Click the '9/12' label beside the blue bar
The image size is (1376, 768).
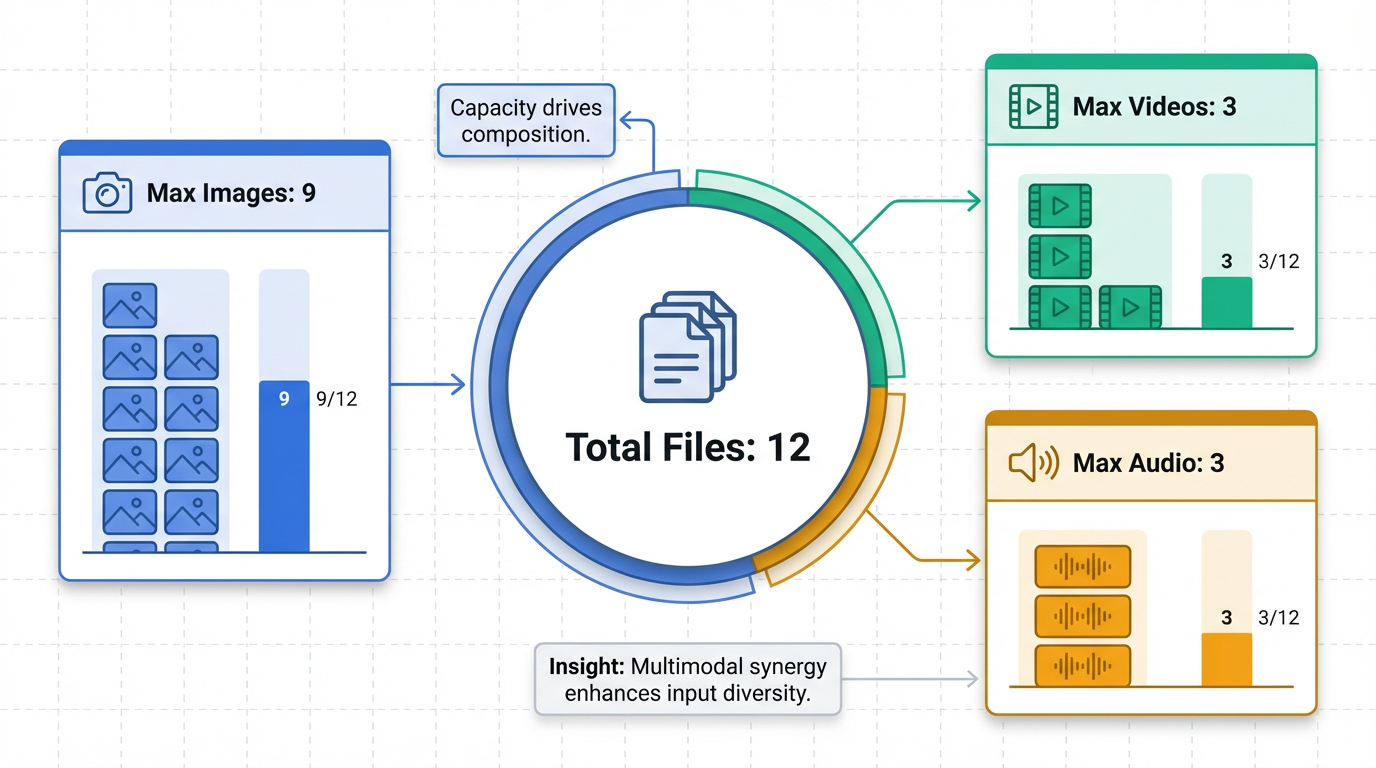(336, 399)
